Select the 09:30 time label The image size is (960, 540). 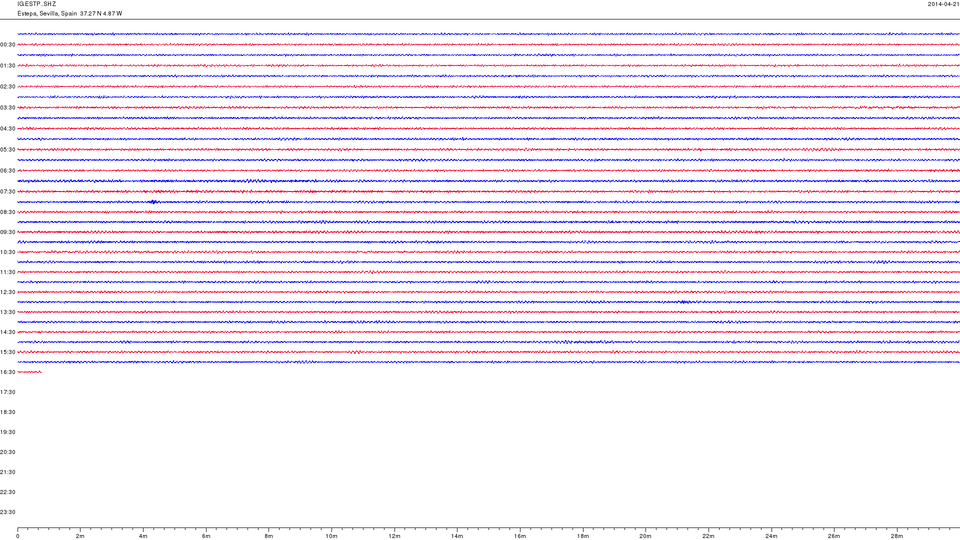[7, 233]
